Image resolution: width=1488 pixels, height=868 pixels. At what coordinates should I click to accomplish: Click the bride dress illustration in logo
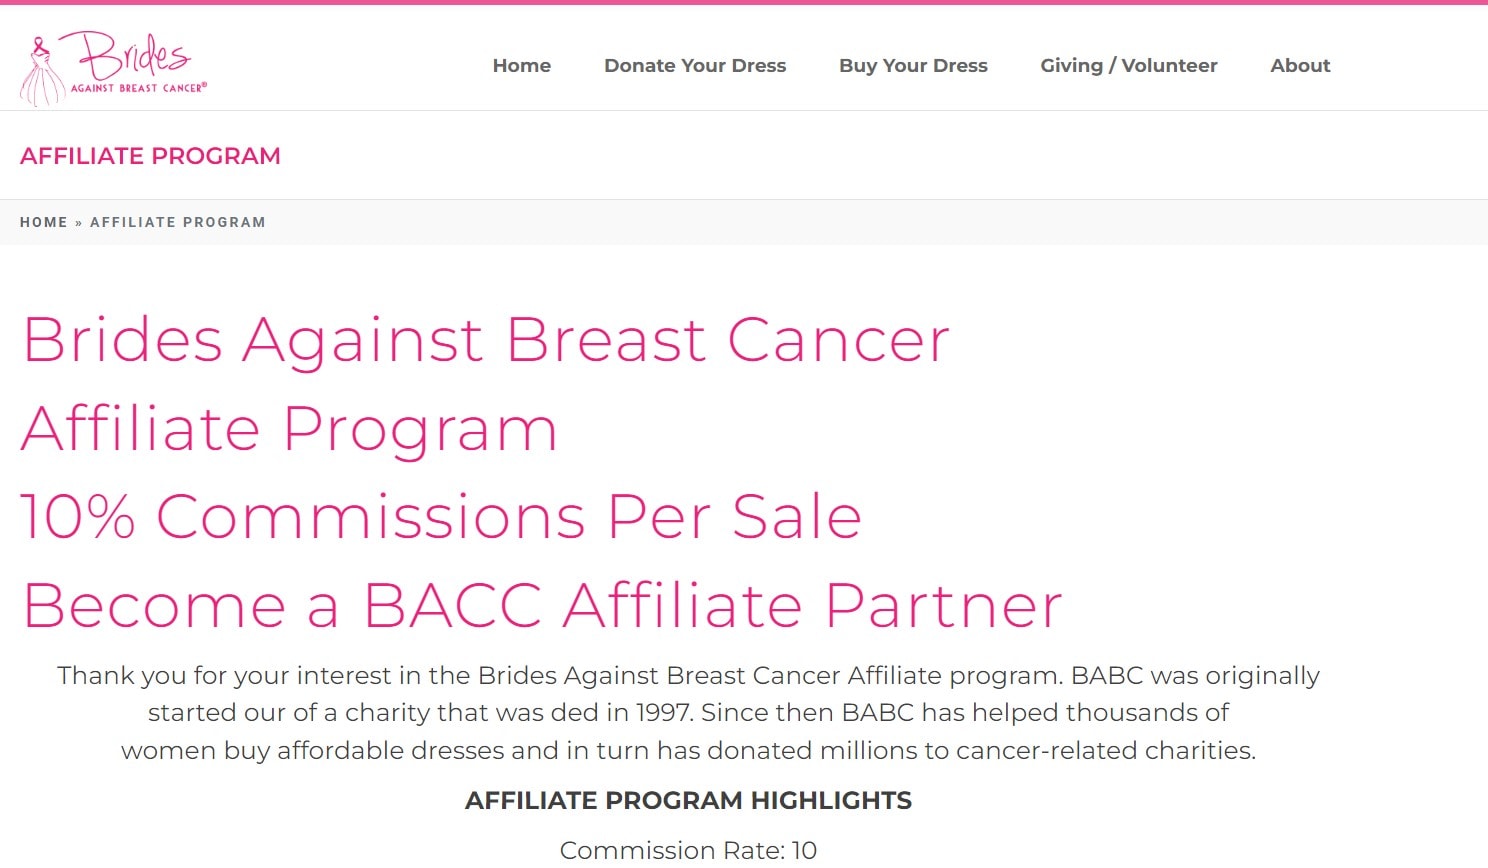click(41, 76)
